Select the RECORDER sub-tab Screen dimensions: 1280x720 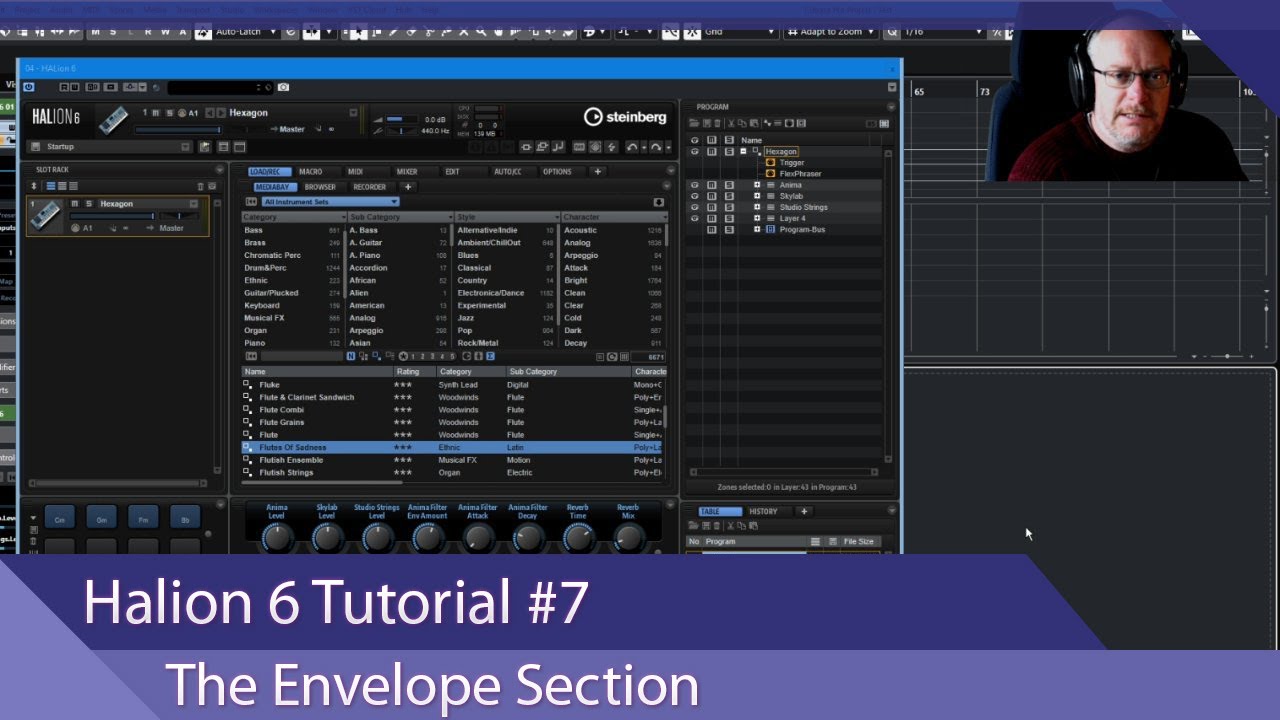[369, 187]
